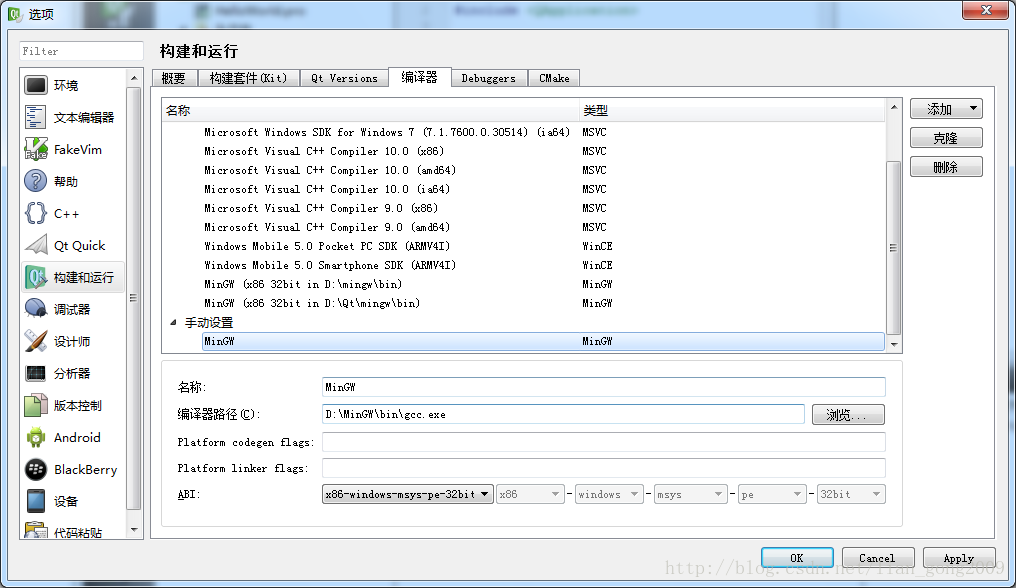Screen dimensions: 1016x588
Task: Click the Platform codegen flags field
Action: click(603, 441)
